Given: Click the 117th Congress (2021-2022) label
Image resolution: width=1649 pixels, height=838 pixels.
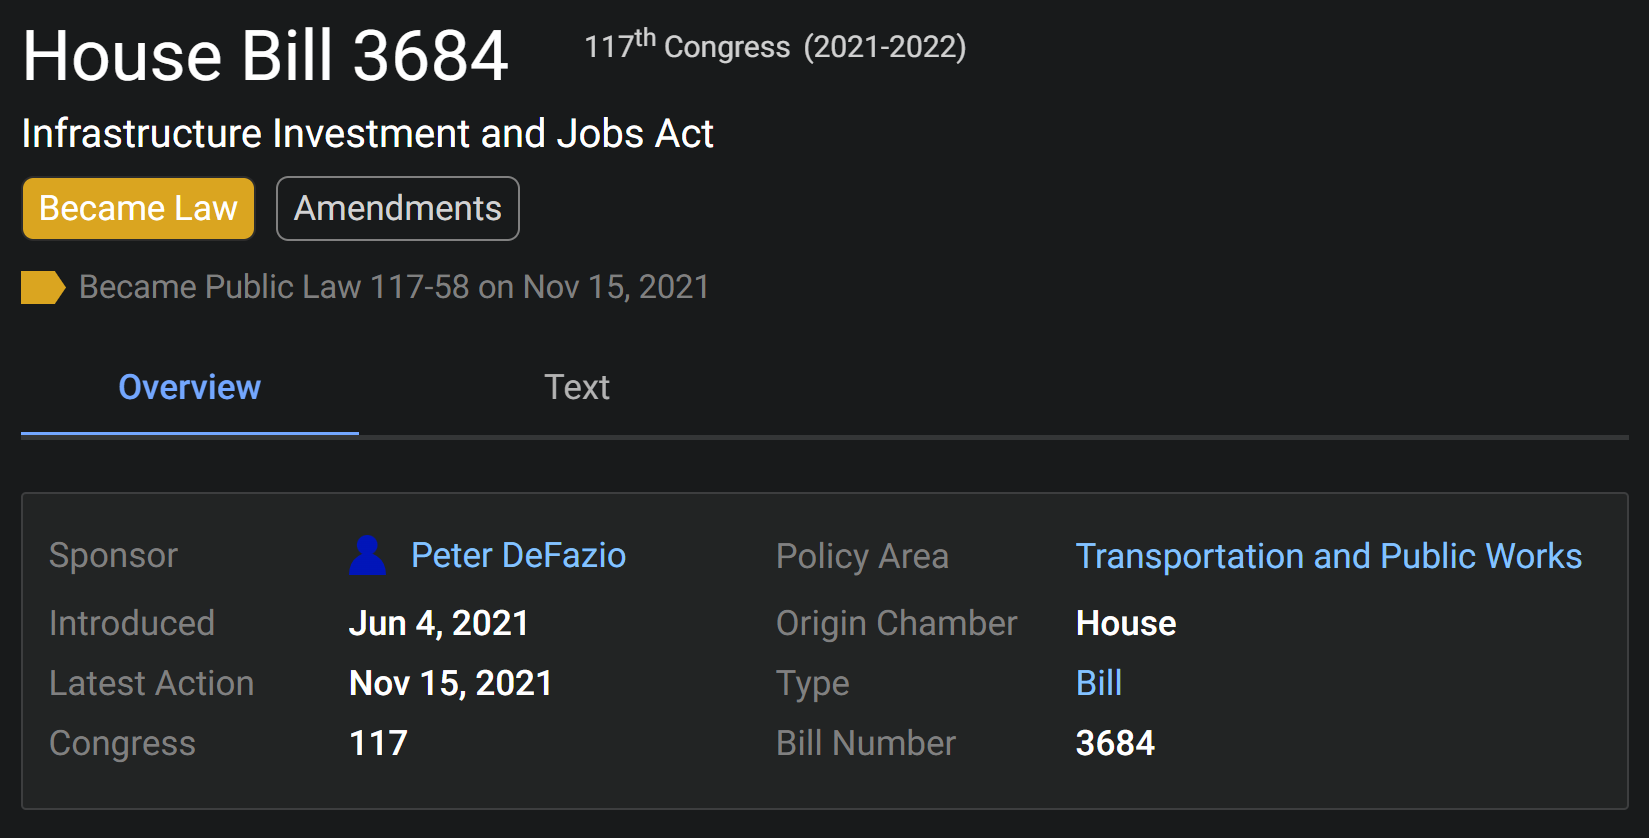Looking at the screenshot, I should [x=775, y=46].
